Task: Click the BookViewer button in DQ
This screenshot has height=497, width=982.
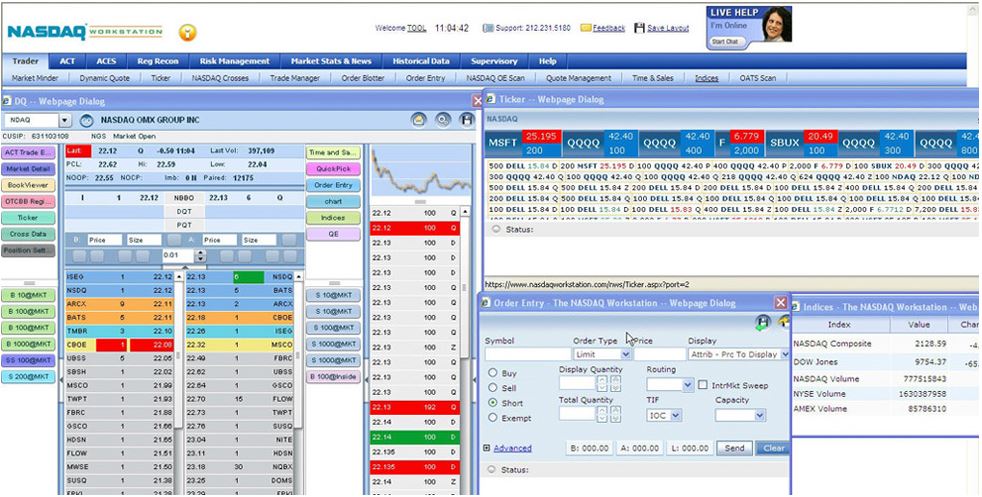Action: click(x=28, y=185)
